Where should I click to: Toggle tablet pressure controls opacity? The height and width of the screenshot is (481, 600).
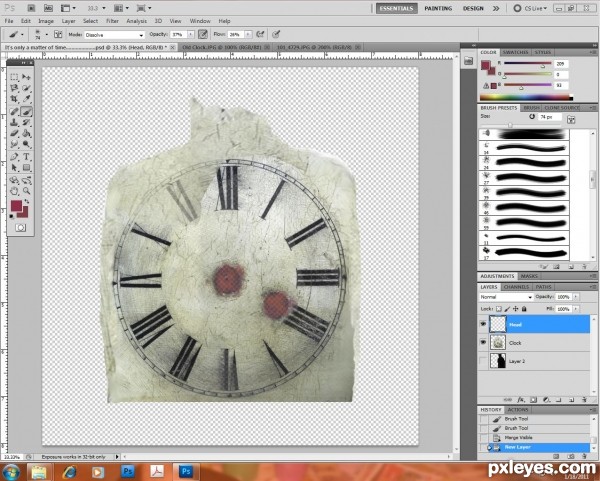point(203,34)
